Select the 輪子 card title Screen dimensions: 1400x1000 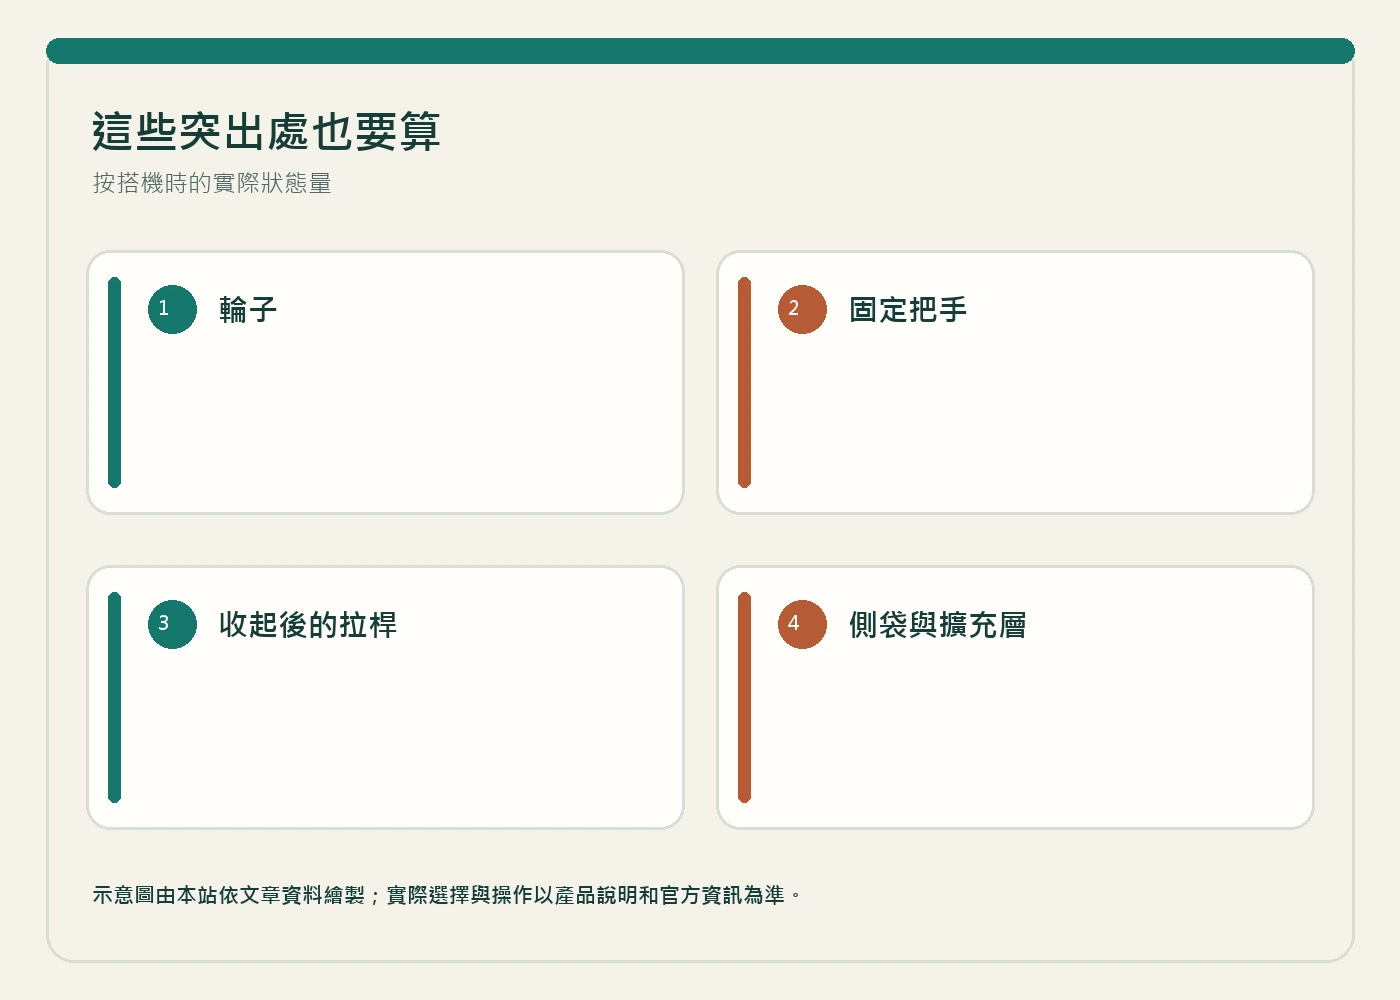pos(248,310)
